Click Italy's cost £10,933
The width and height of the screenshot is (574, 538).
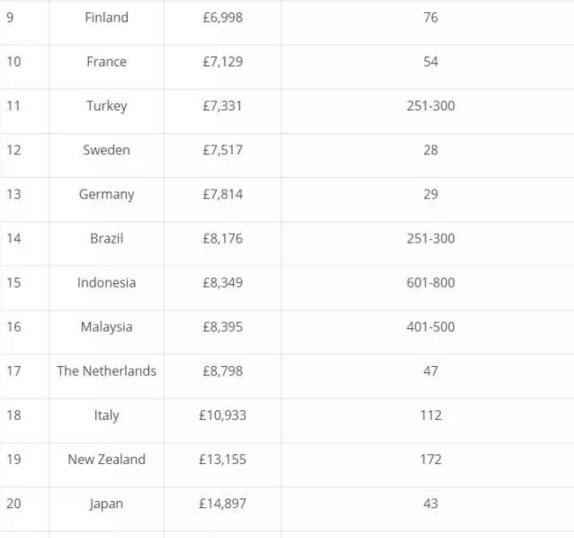click(223, 415)
